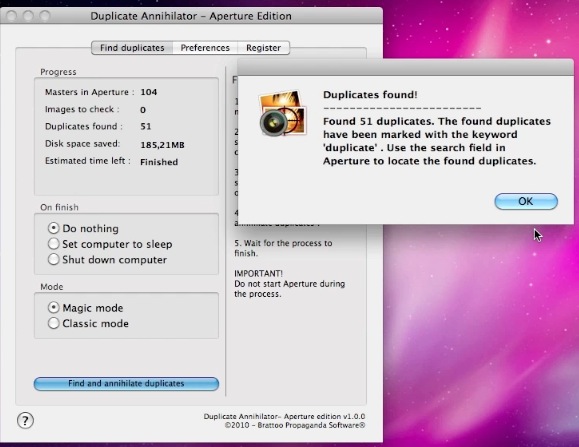Click step 5 Wait for the process text
The image size is (579, 447).
283,248
